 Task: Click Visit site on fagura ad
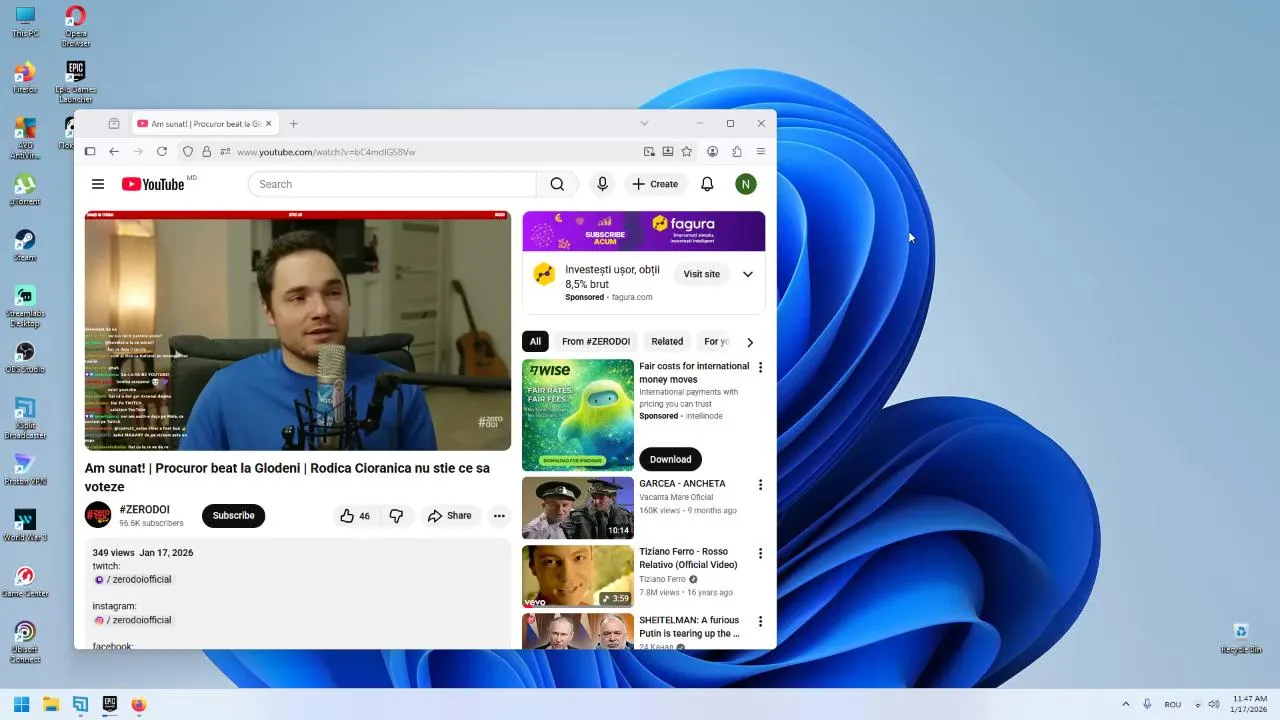[x=701, y=274]
